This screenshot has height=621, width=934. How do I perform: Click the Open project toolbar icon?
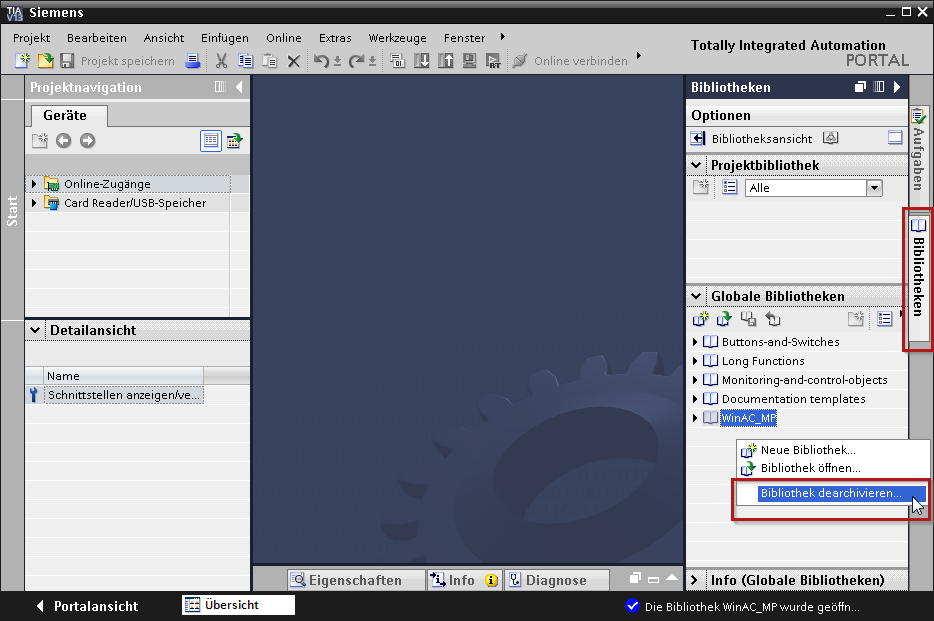(x=45, y=60)
